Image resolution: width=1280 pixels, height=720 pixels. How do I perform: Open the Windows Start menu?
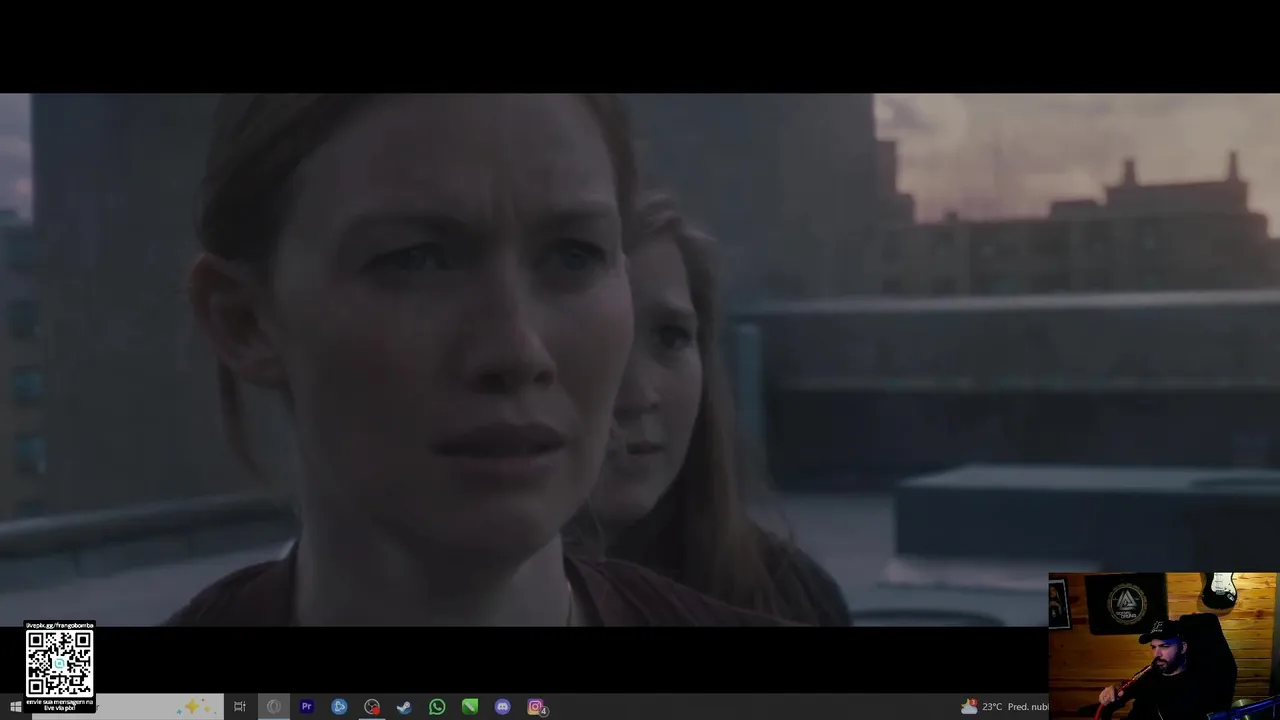[x=15, y=707]
